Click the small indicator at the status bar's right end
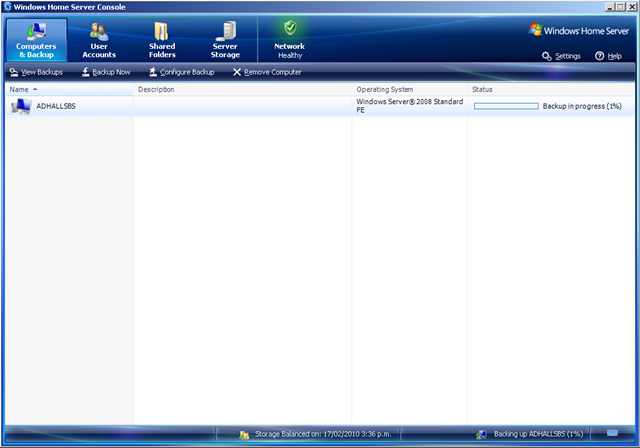The width and height of the screenshot is (640, 448). 612,433
